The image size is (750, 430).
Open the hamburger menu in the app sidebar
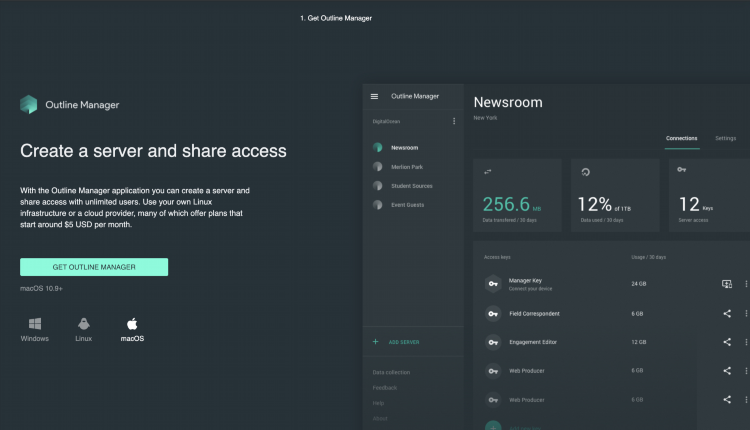click(374, 96)
